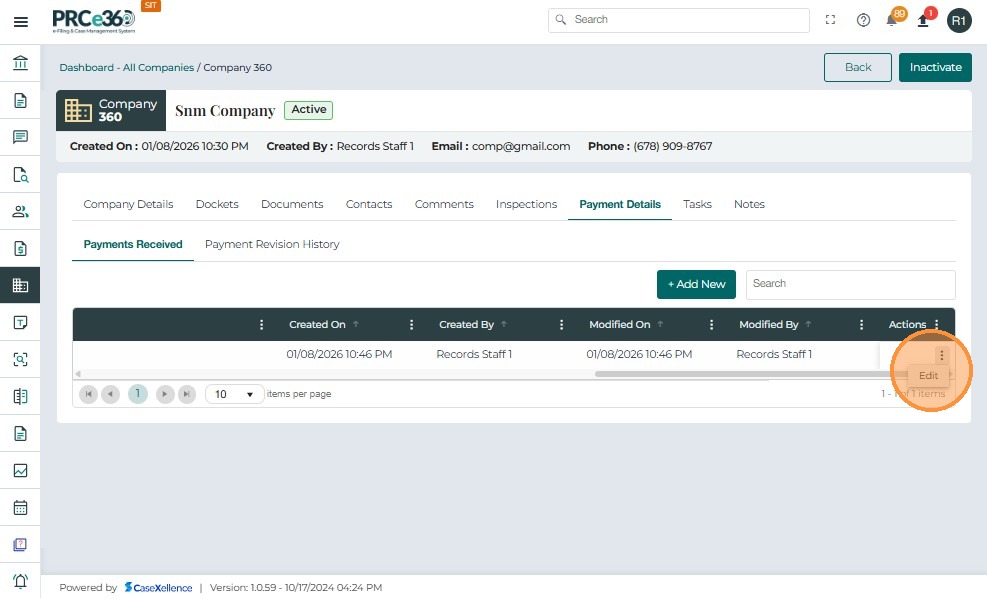Open the people contacts sidebar icon
Viewport: 987px width, 599px height.
tap(20, 211)
